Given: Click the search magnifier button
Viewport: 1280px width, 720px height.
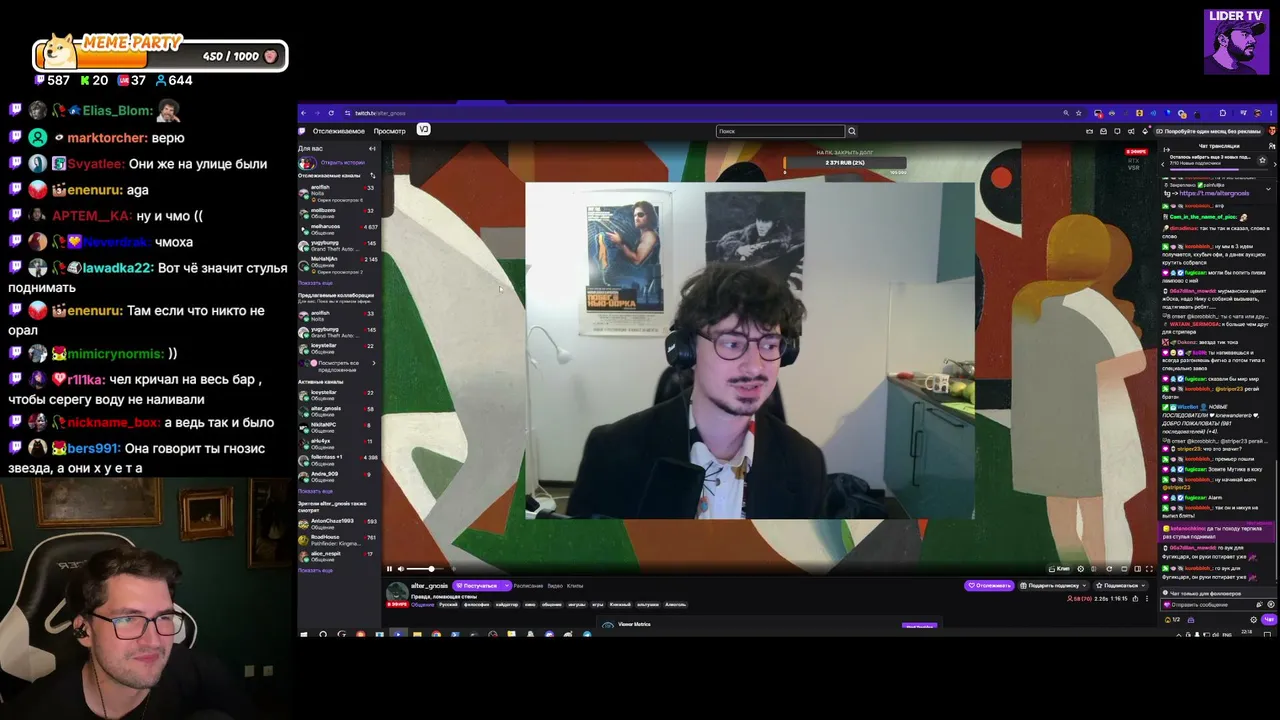Looking at the screenshot, I should pyautogui.click(x=852, y=131).
